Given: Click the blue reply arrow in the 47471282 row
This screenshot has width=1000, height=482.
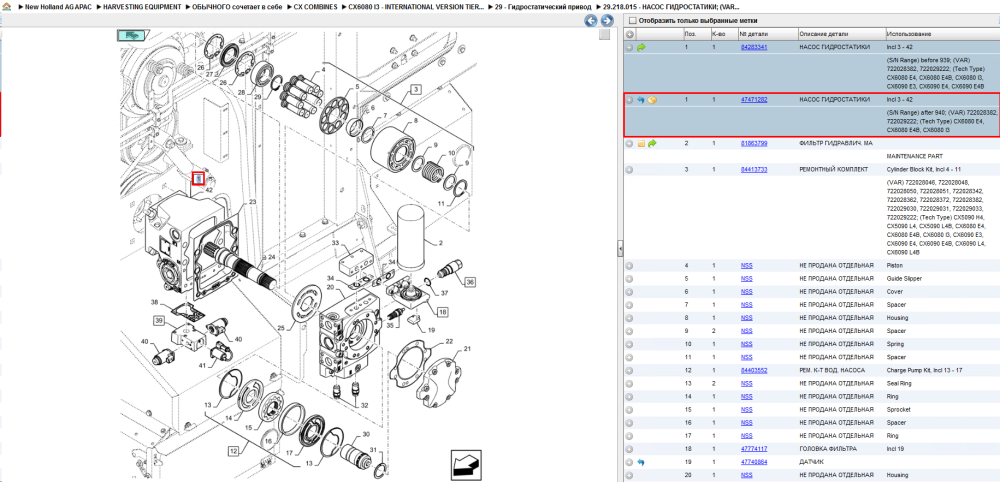Looking at the screenshot, I should pos(642,100).
